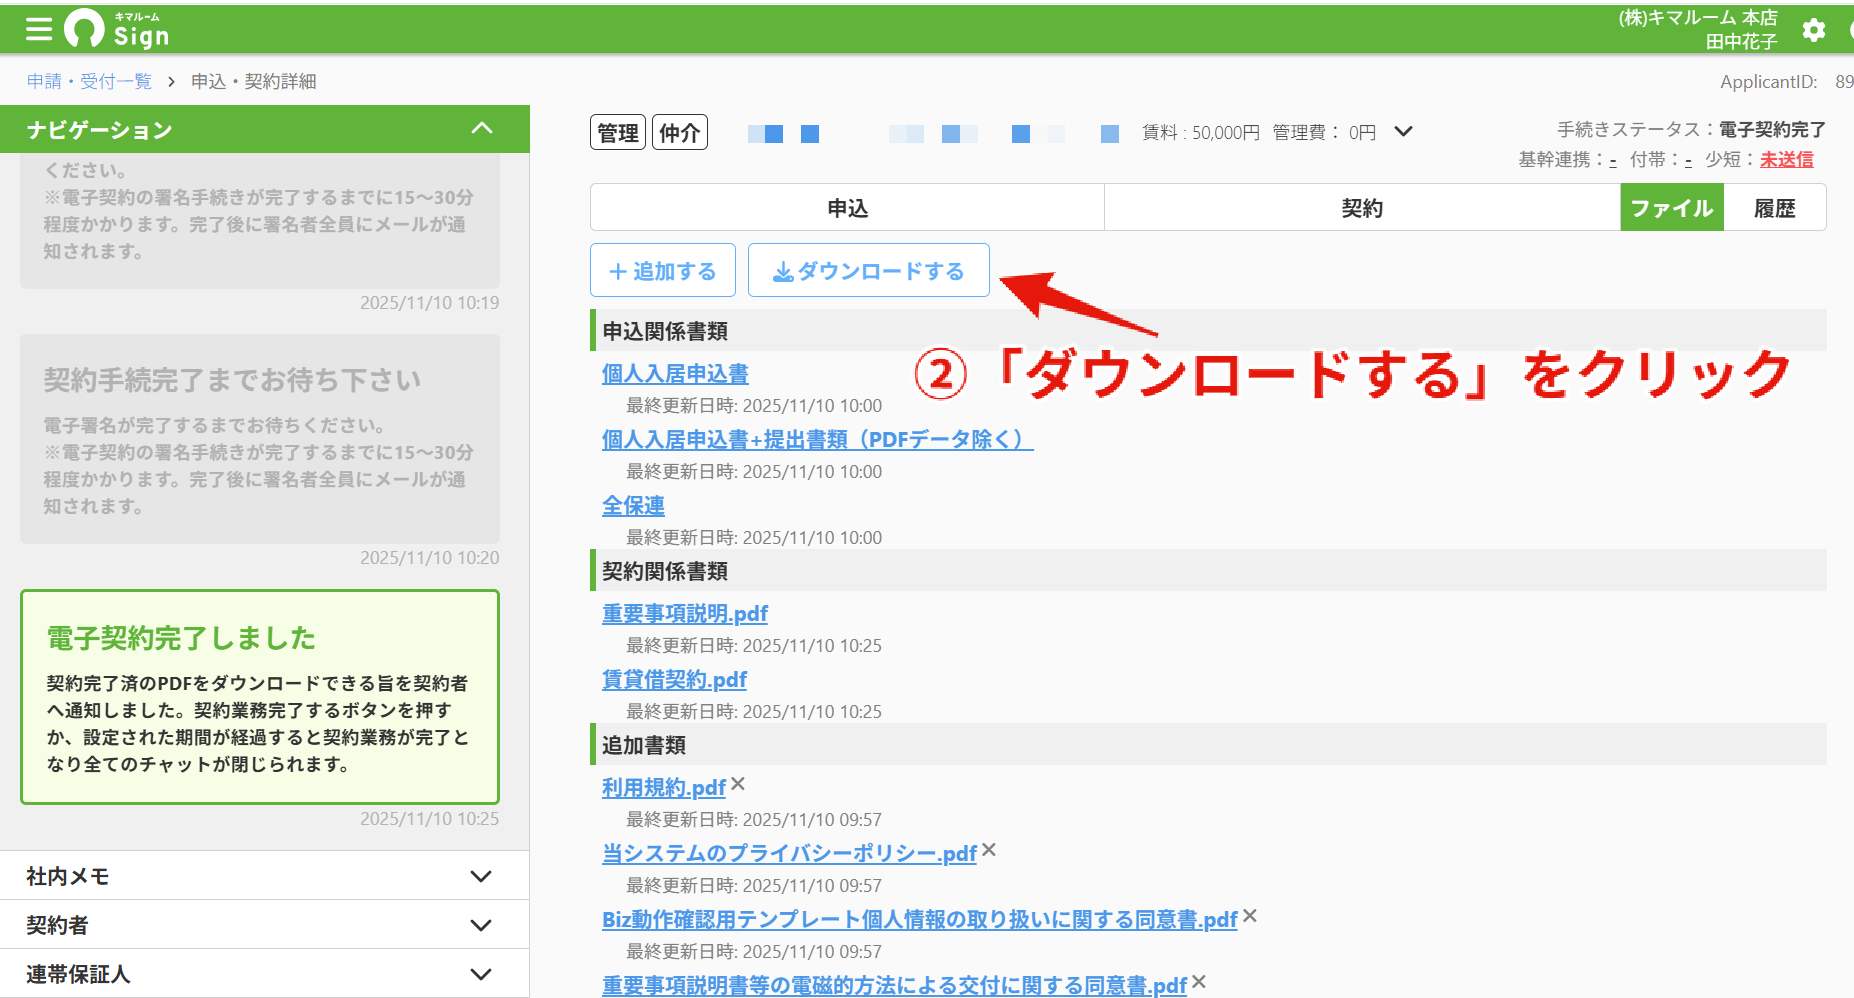Open 個人入居申込書+提出書類 link
This screenshot has height=998, width=1854.
coord(817,440)
